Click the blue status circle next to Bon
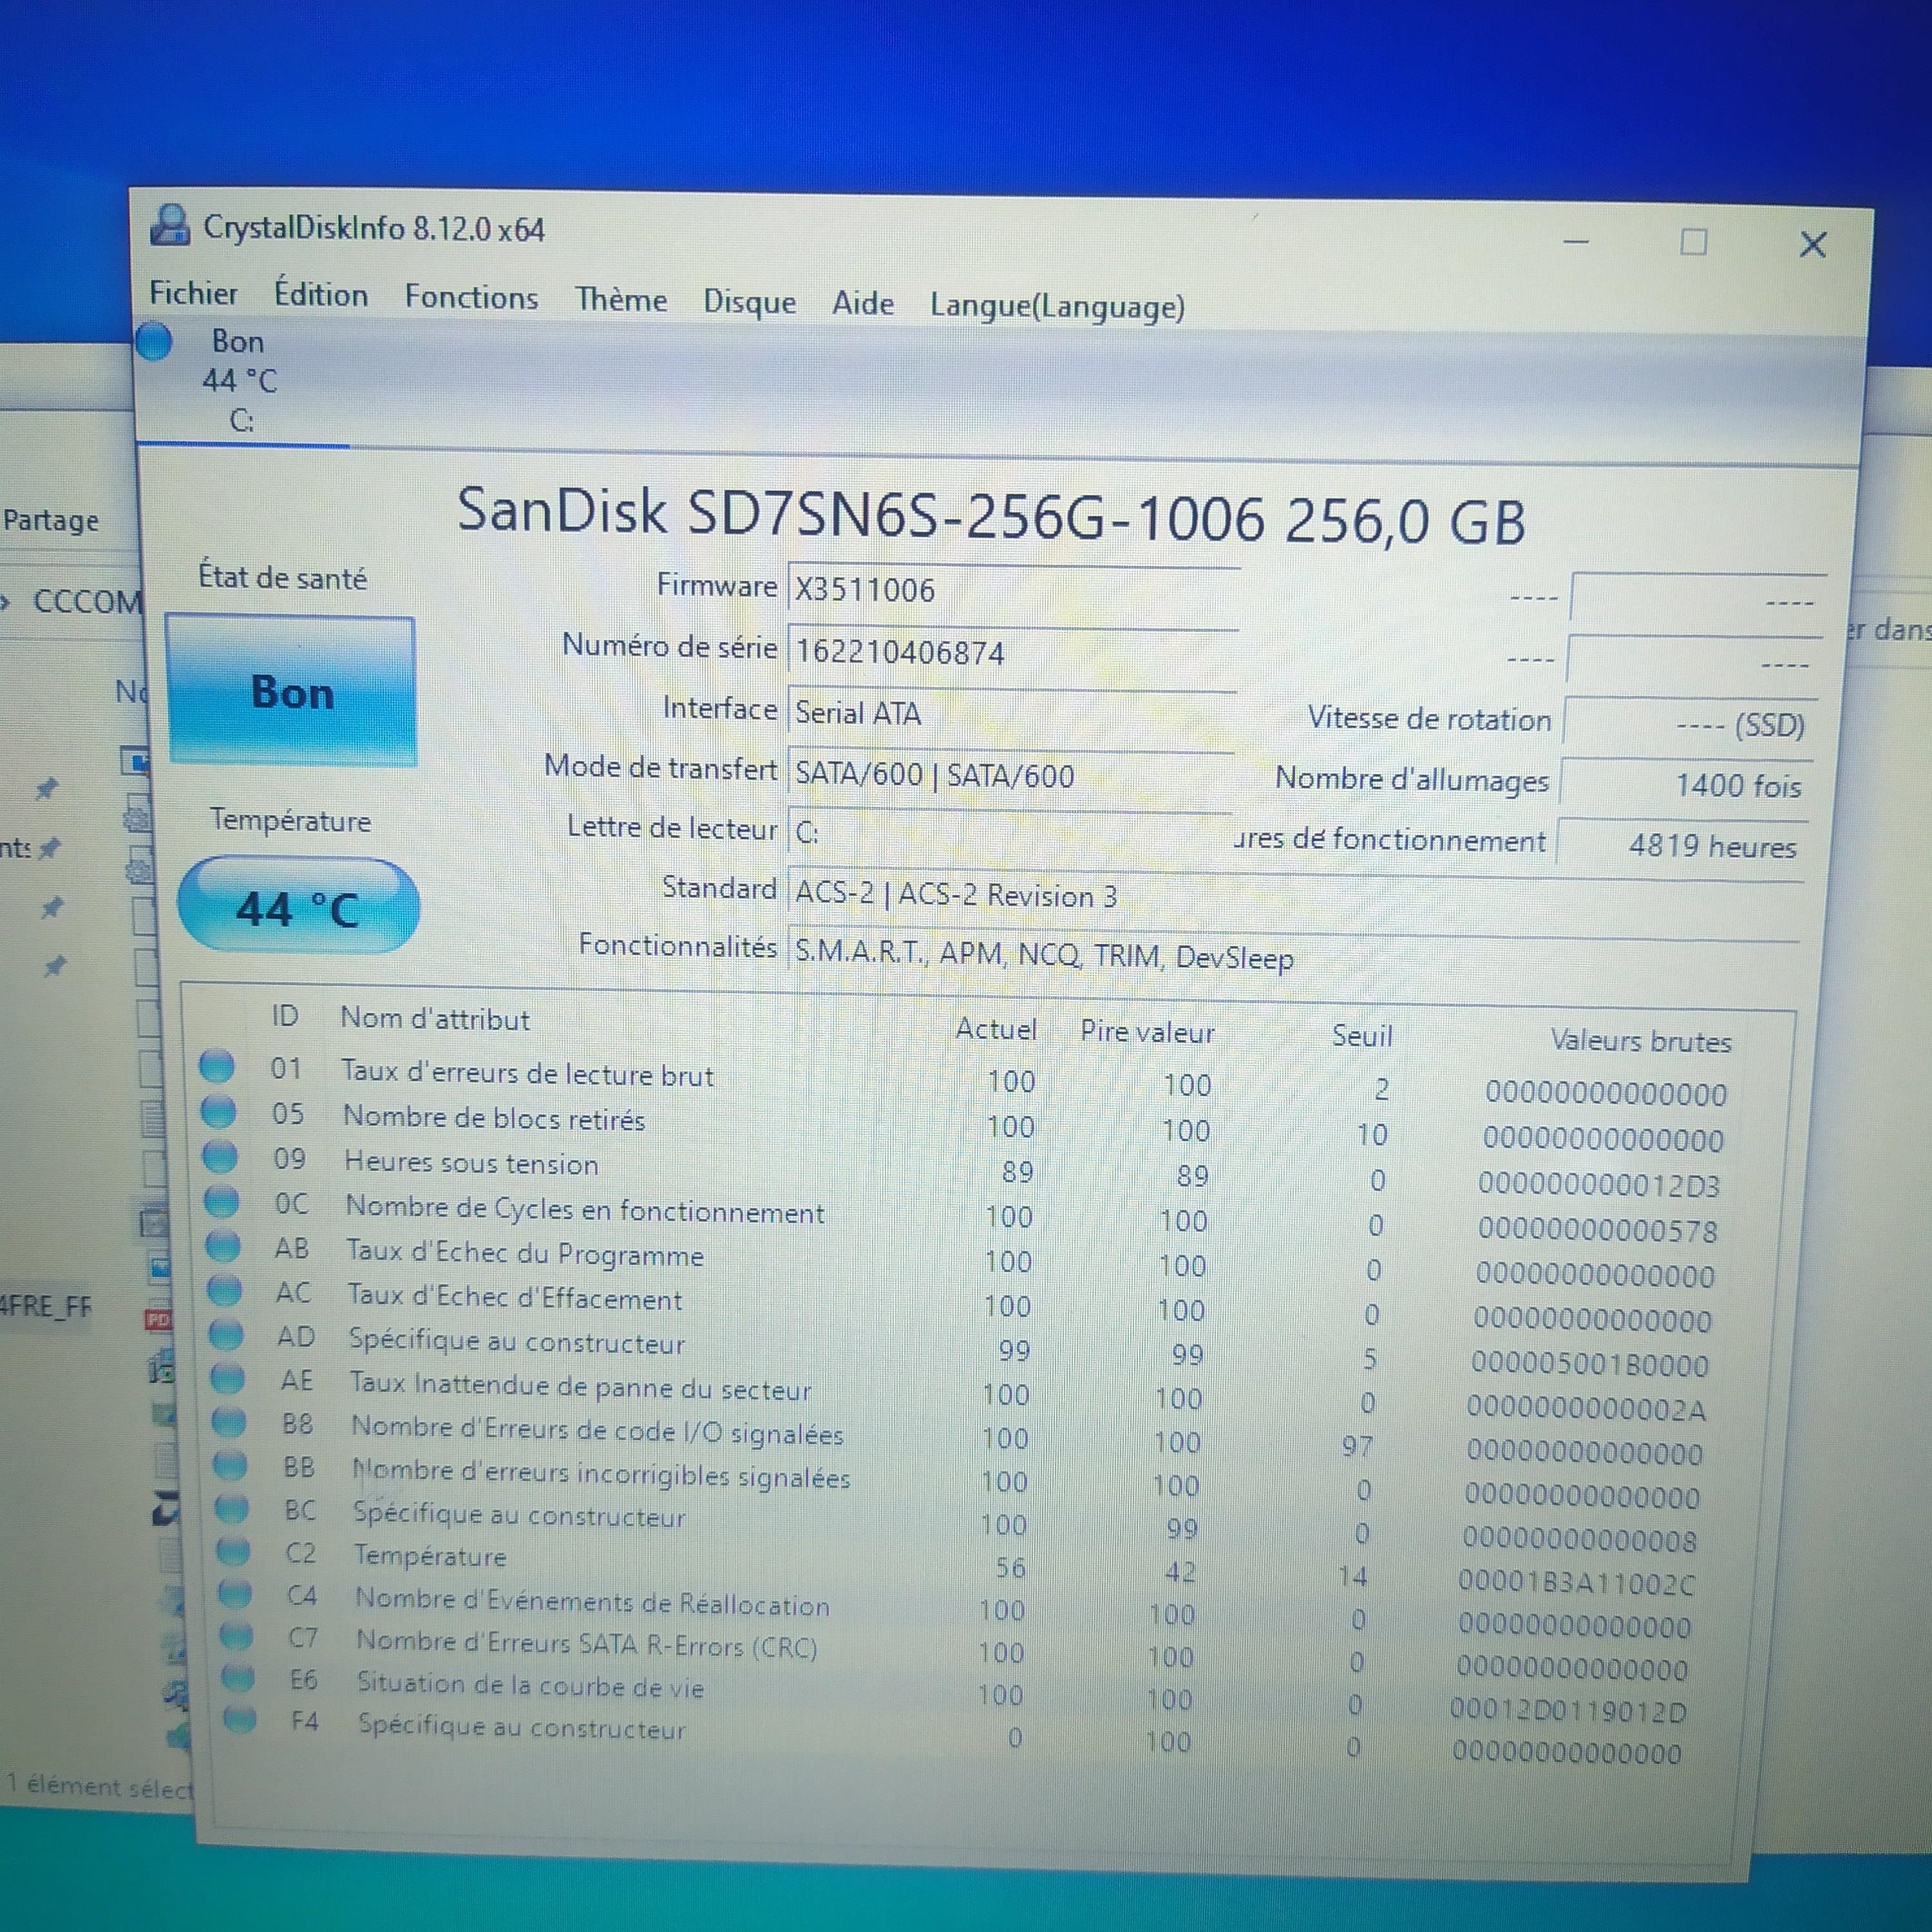Screen dimensions: 1932x1932 (154, 341)
